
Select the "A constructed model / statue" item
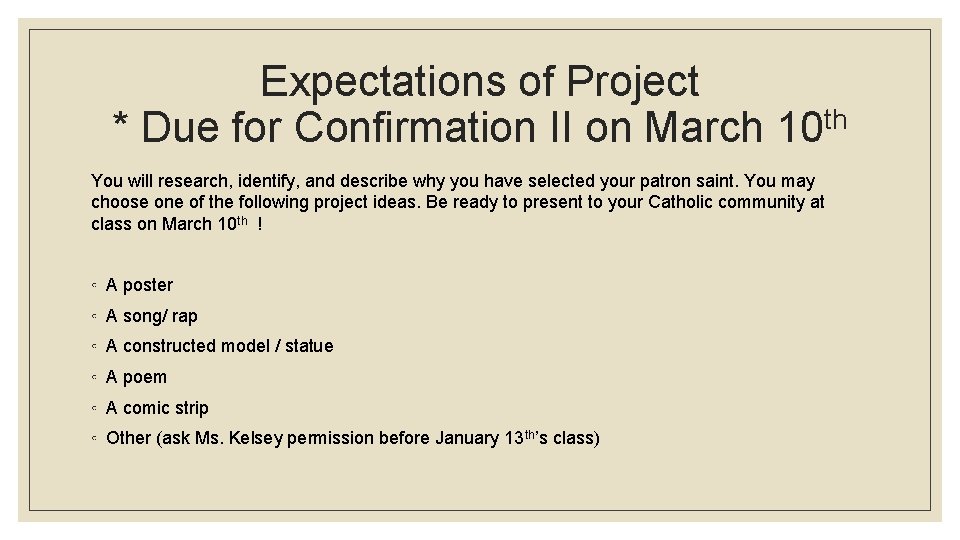pyautogui.click(x=219, y=346)
